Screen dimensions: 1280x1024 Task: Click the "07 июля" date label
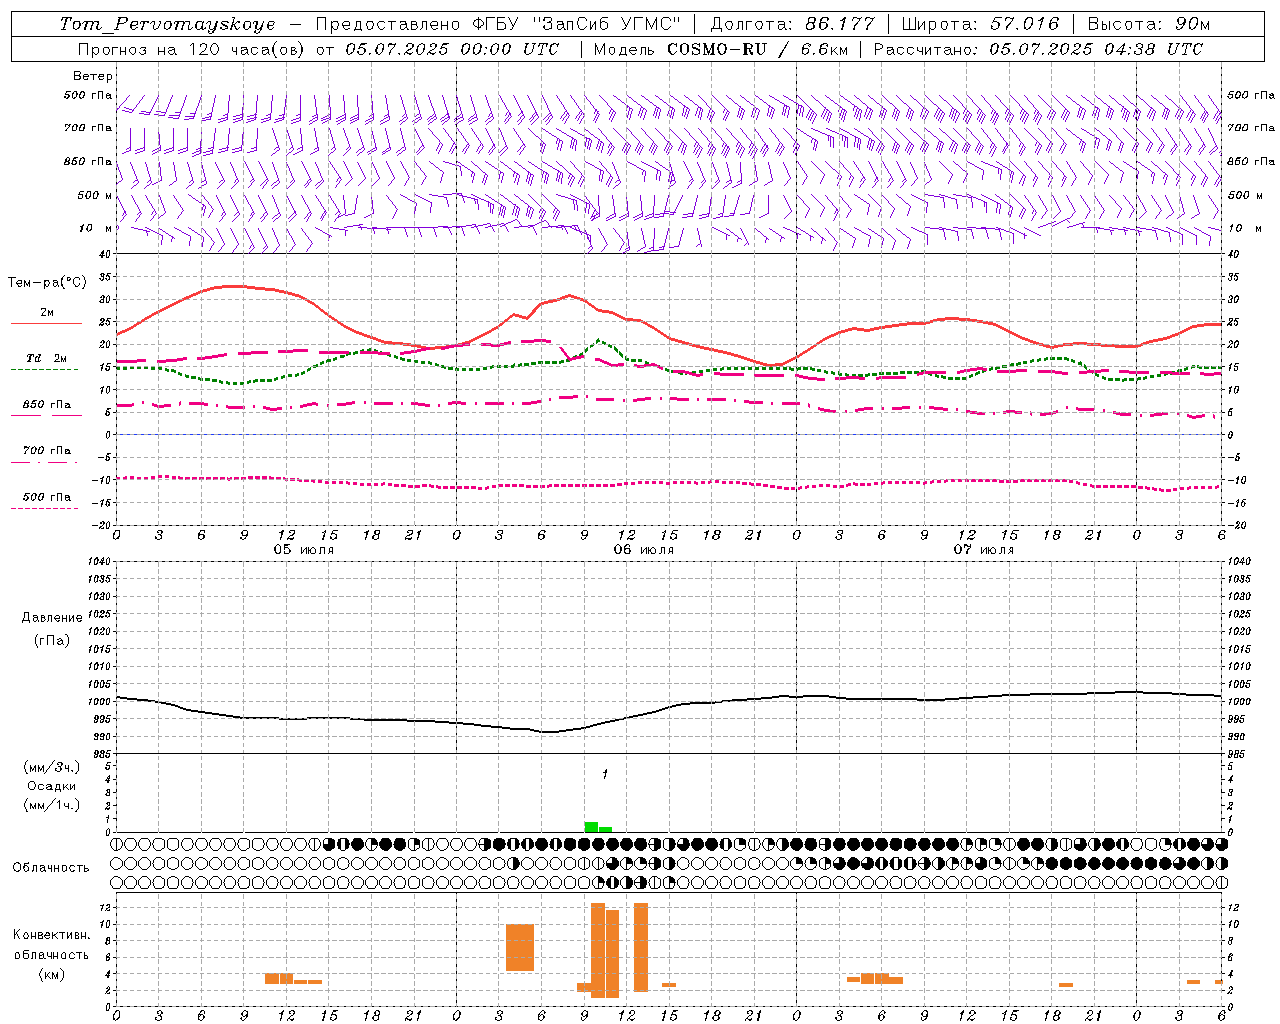[983, 550]
